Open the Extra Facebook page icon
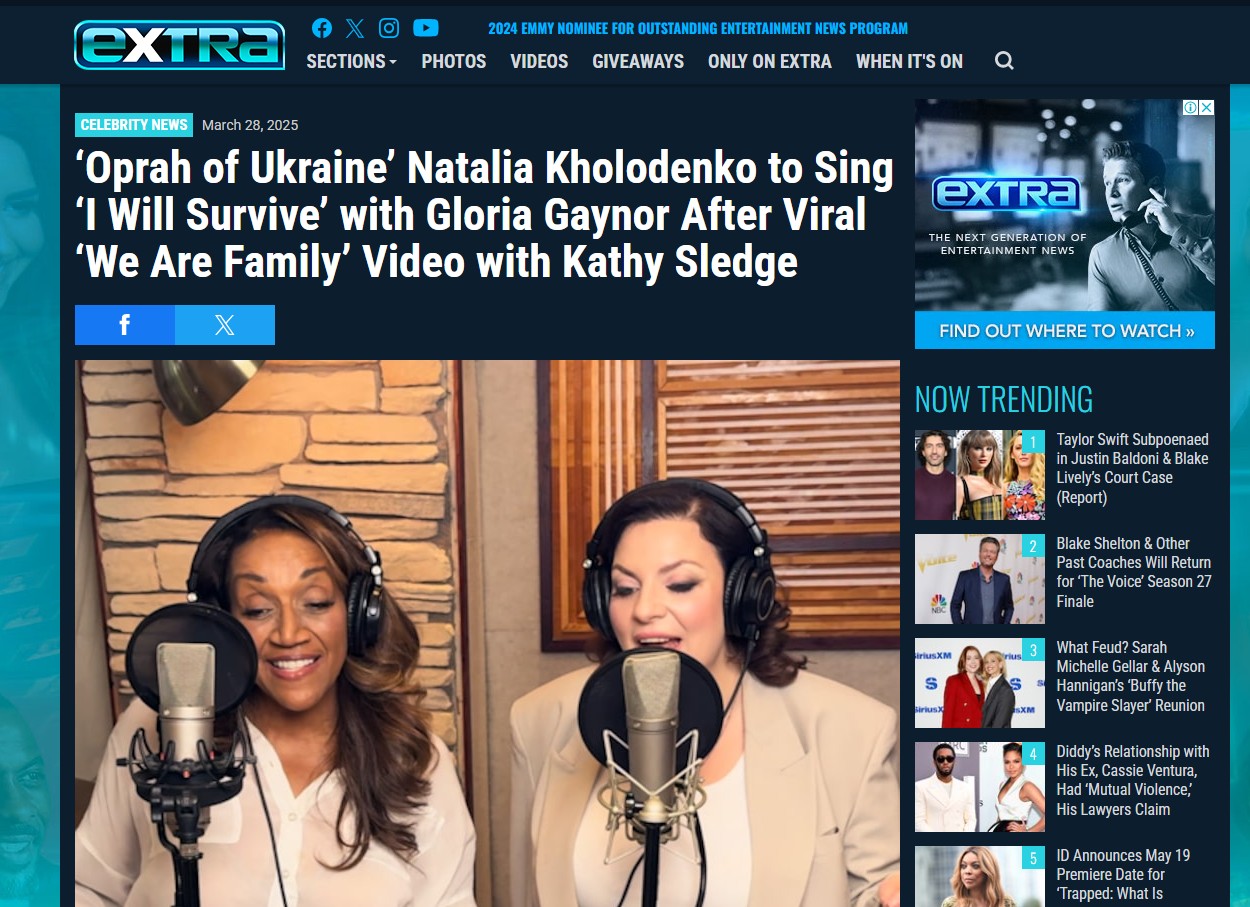Viewport: 1250px width, 907px height. click(322, 28)
